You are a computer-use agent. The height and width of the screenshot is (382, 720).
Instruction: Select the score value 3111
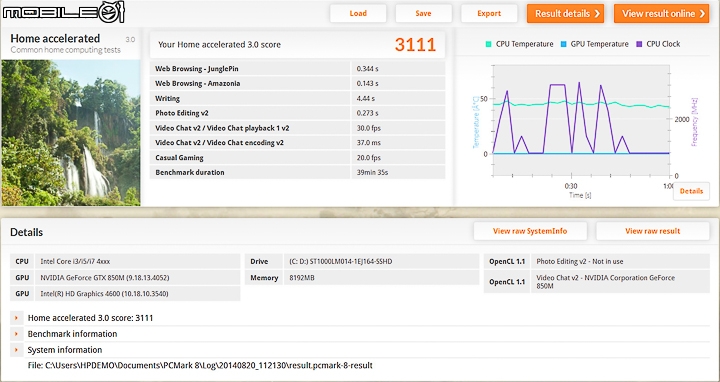coord(415,45)
